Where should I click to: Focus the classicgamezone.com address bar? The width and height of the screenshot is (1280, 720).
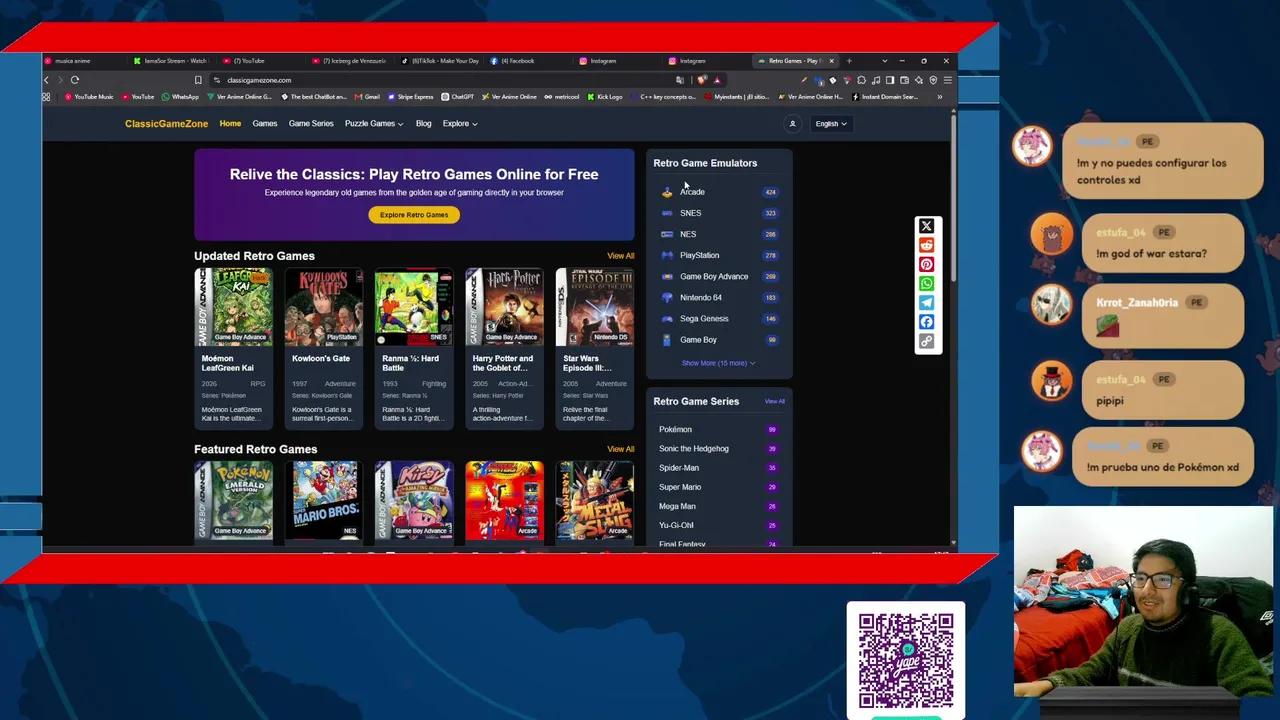click(x=440, y=80)
